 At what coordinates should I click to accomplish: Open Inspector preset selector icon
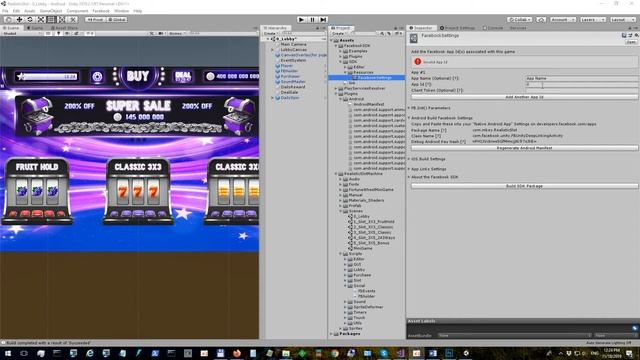pos(630,36)
